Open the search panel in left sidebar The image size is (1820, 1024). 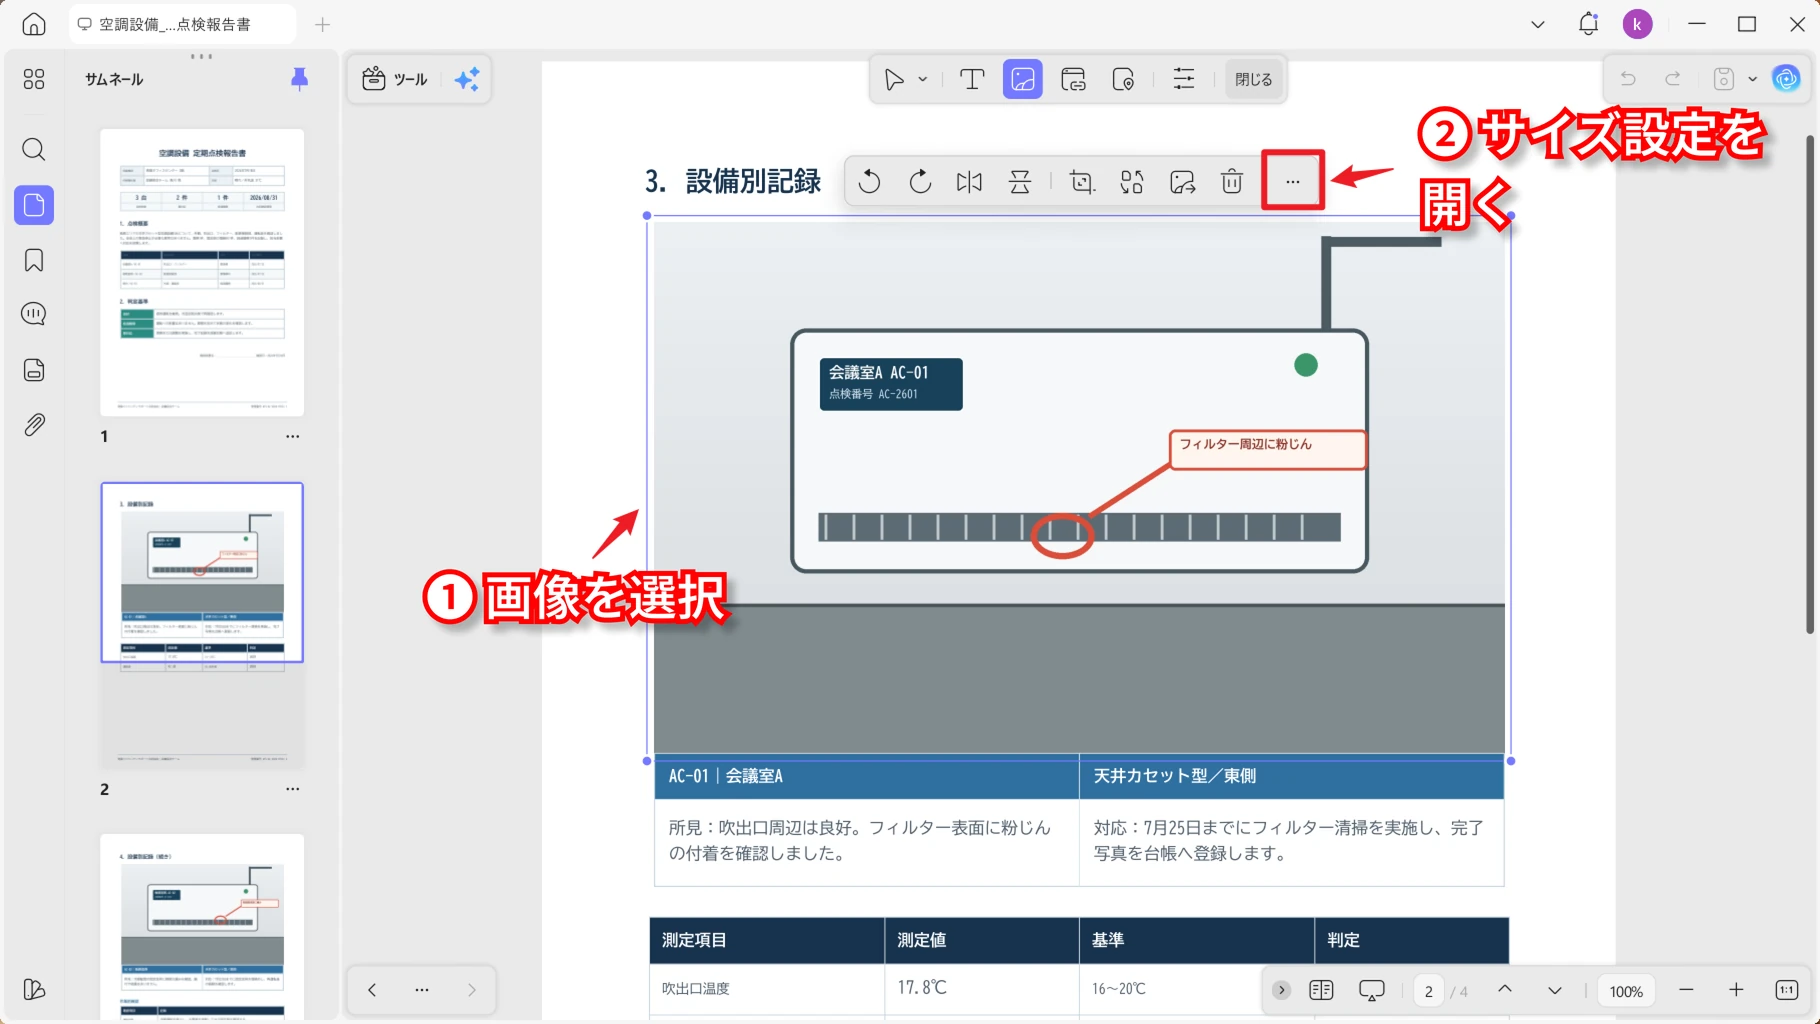[x=34, y=150]
